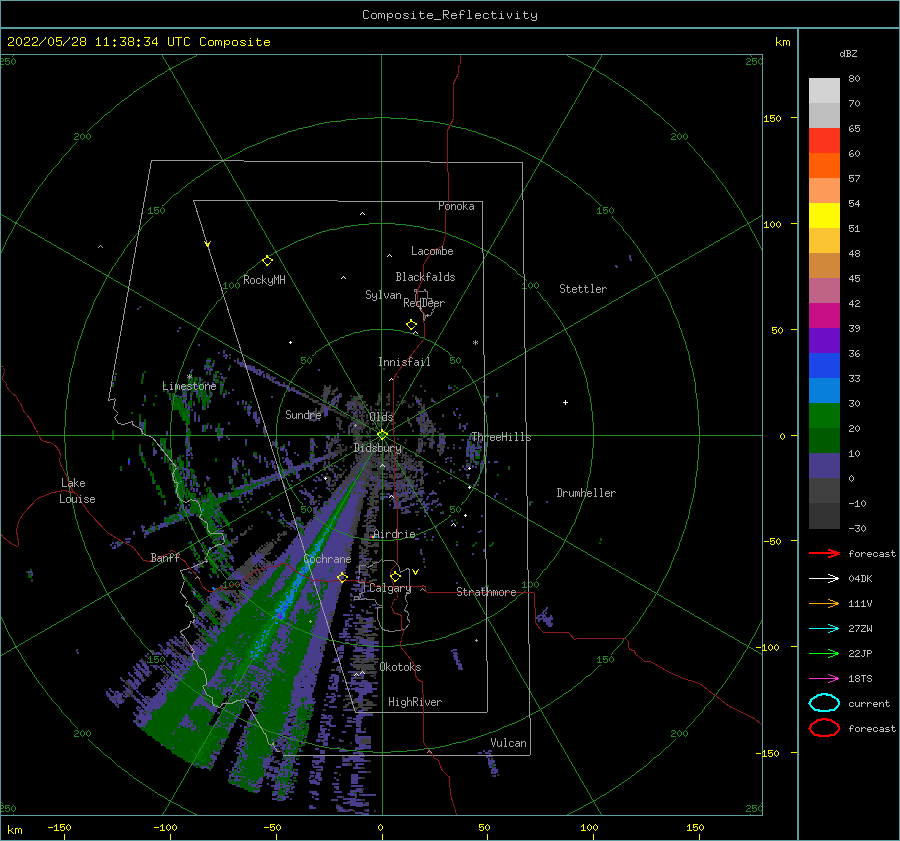Screen dimensions: 900x841
Task: Click the Calgary city label
Action: click(390, 588)
